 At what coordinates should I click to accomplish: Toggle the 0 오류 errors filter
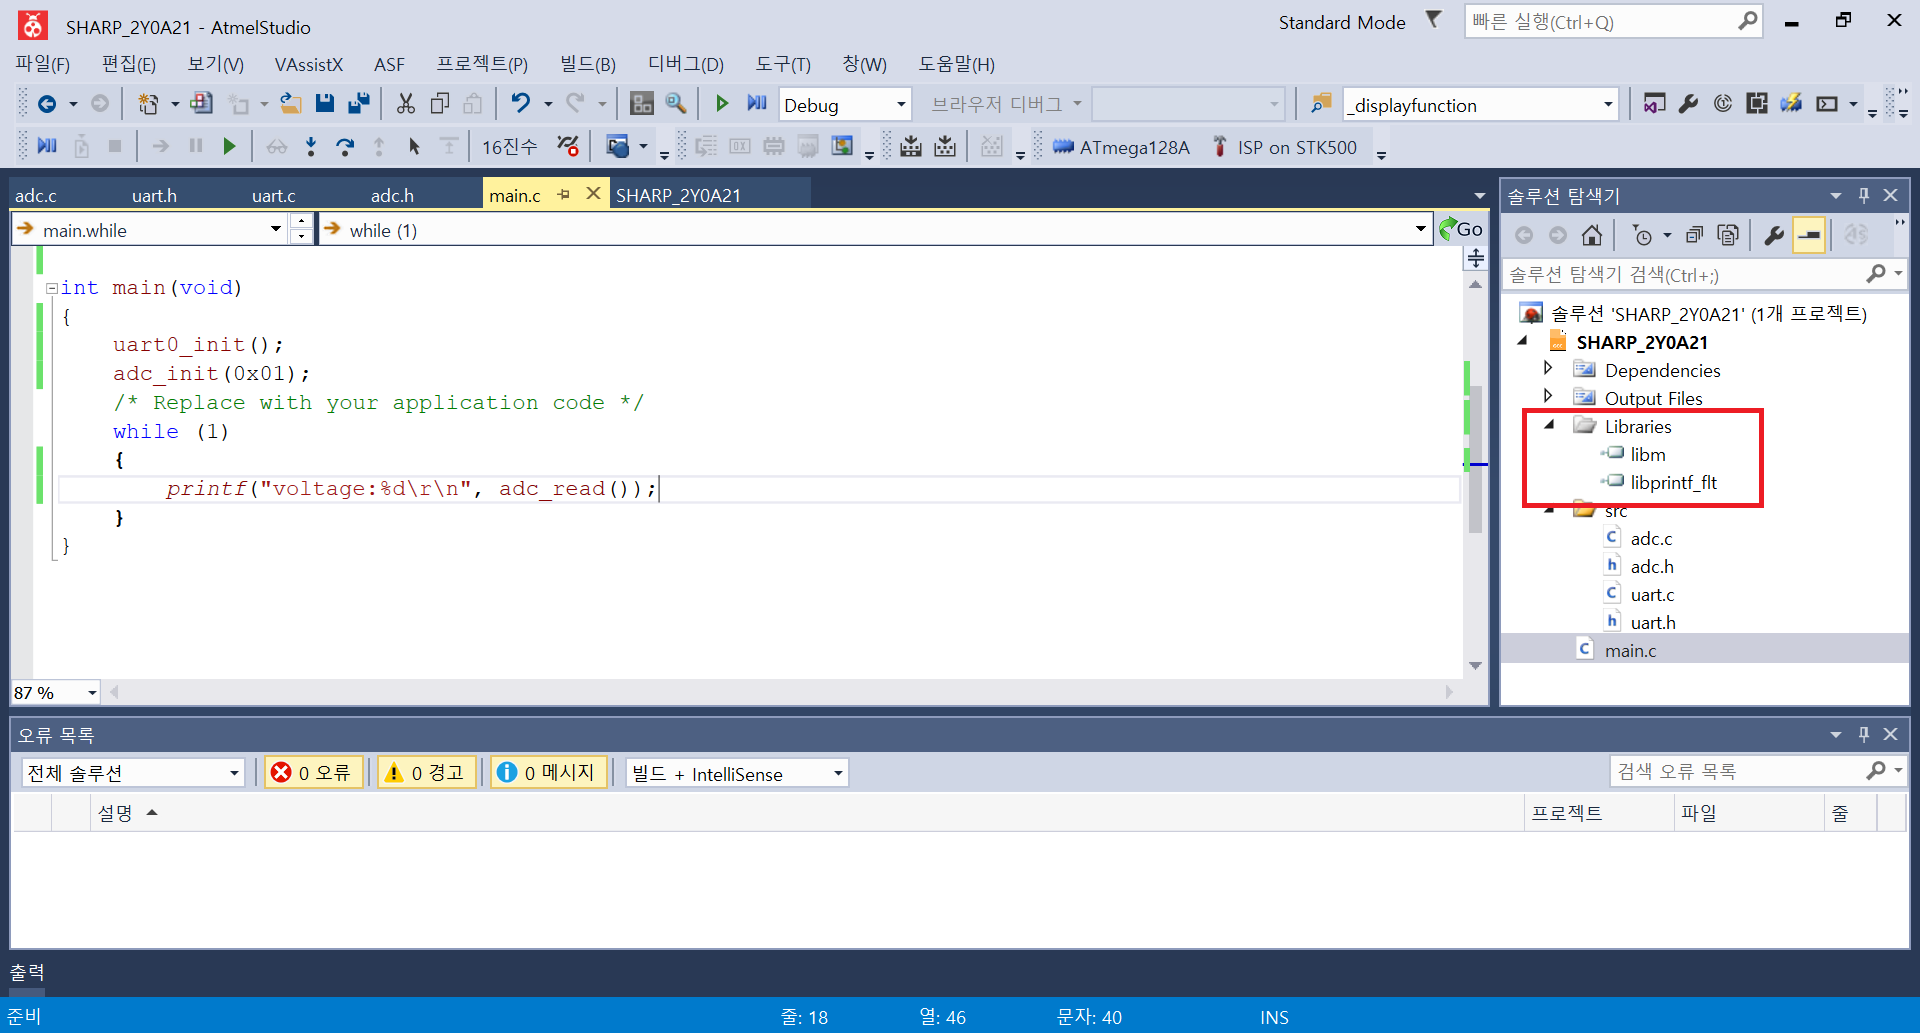[313, 772]
